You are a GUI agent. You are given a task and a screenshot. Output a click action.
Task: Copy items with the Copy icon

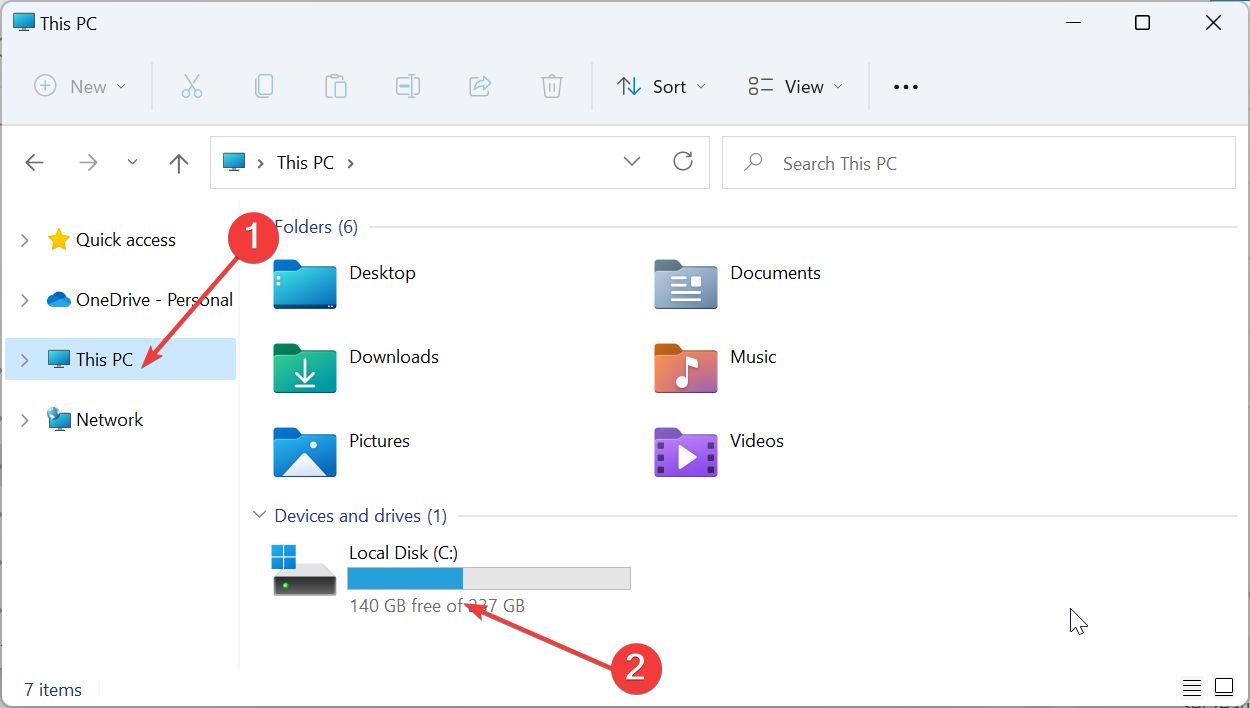coord(264,86)
